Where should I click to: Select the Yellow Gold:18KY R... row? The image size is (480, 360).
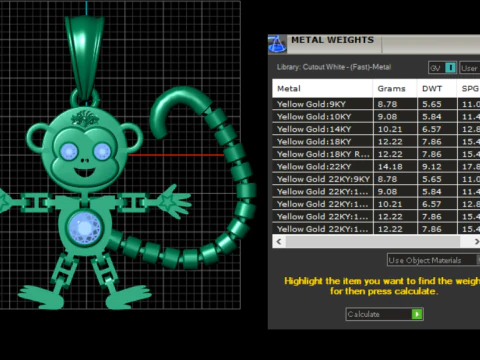coord(376,154)
